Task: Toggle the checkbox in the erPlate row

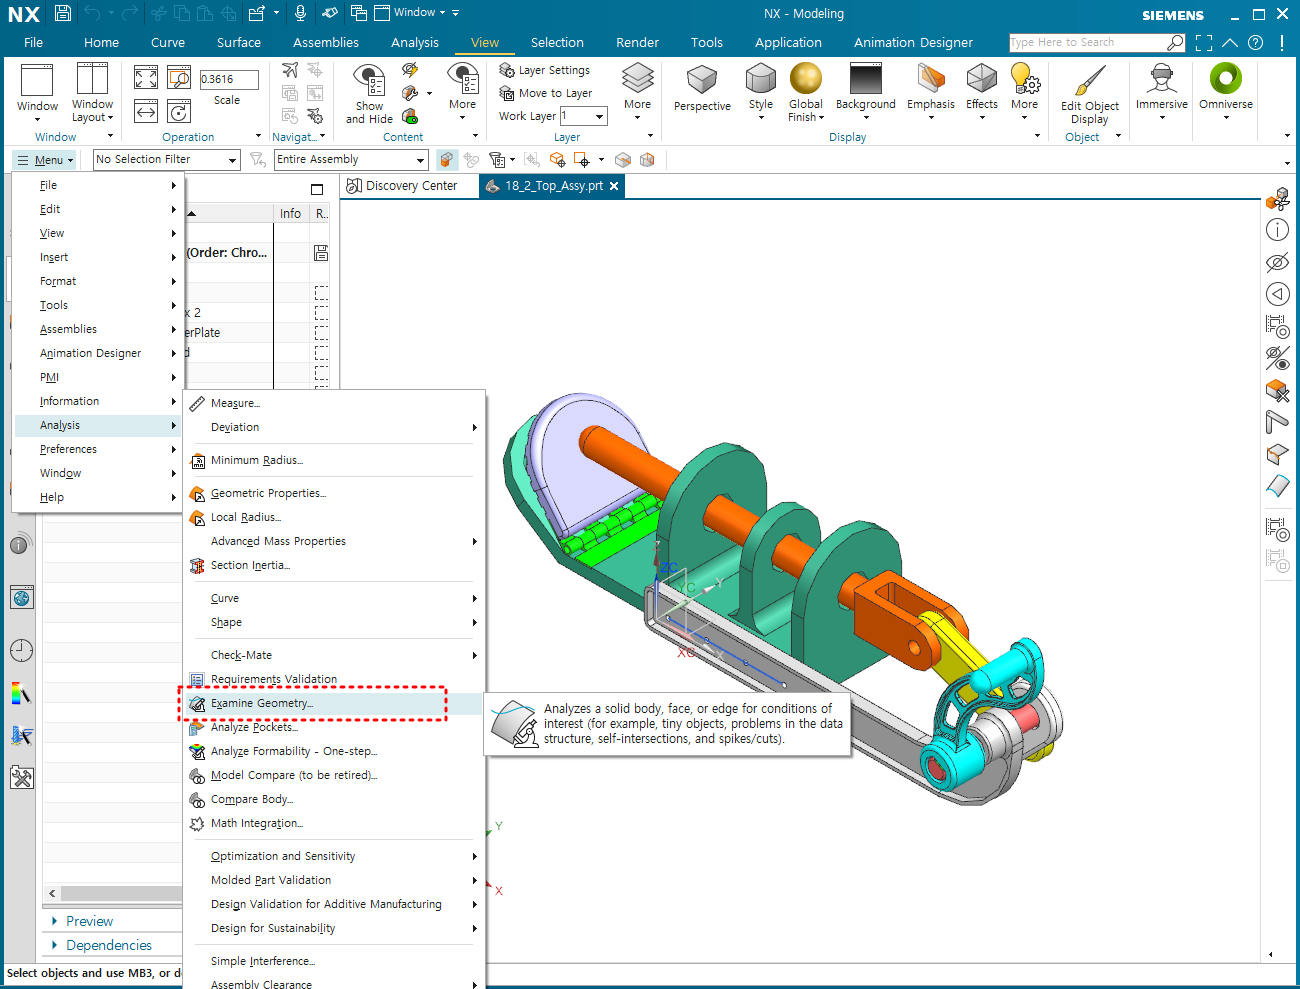Action: 321,333
